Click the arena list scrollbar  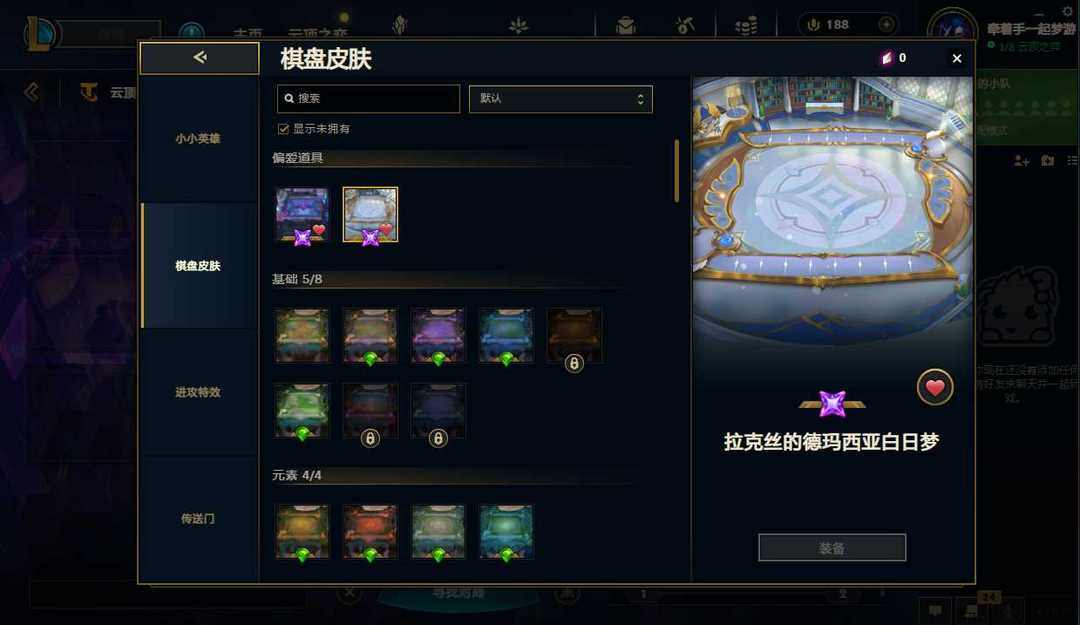tap(677, 171)
